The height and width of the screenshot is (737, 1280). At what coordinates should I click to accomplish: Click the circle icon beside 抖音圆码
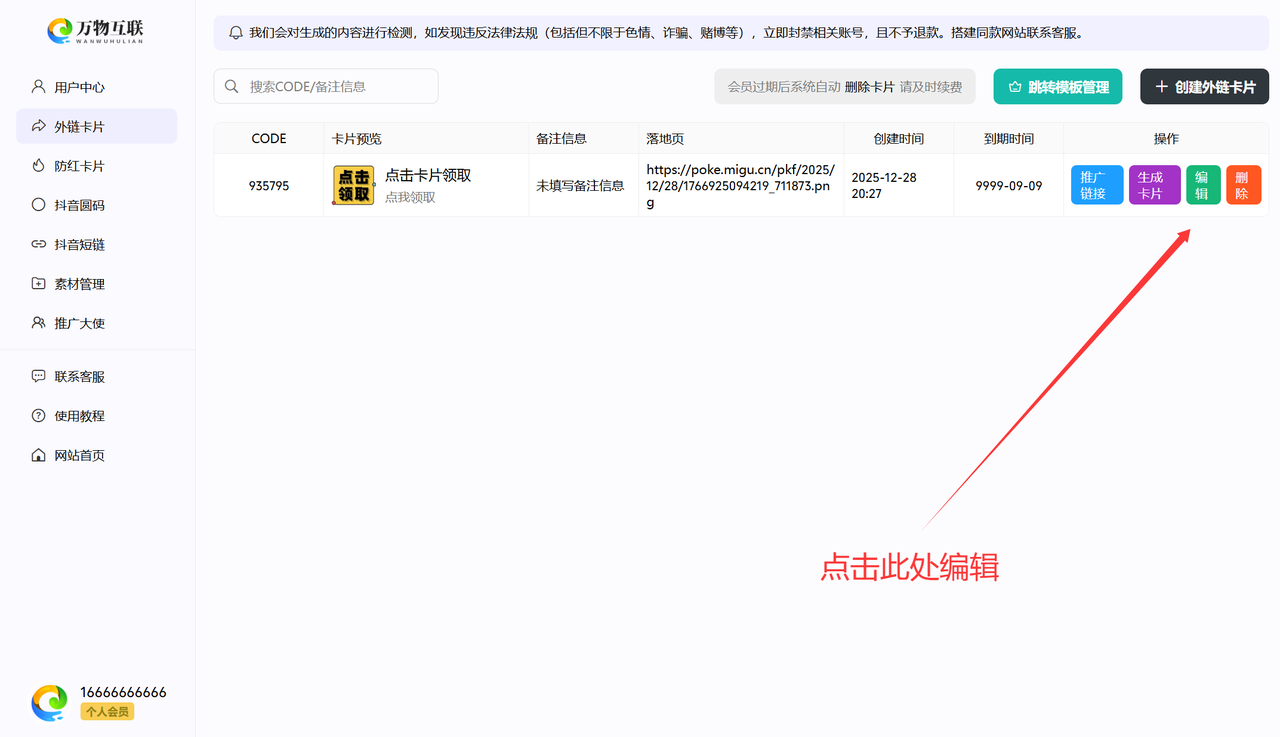pos(39,205)
